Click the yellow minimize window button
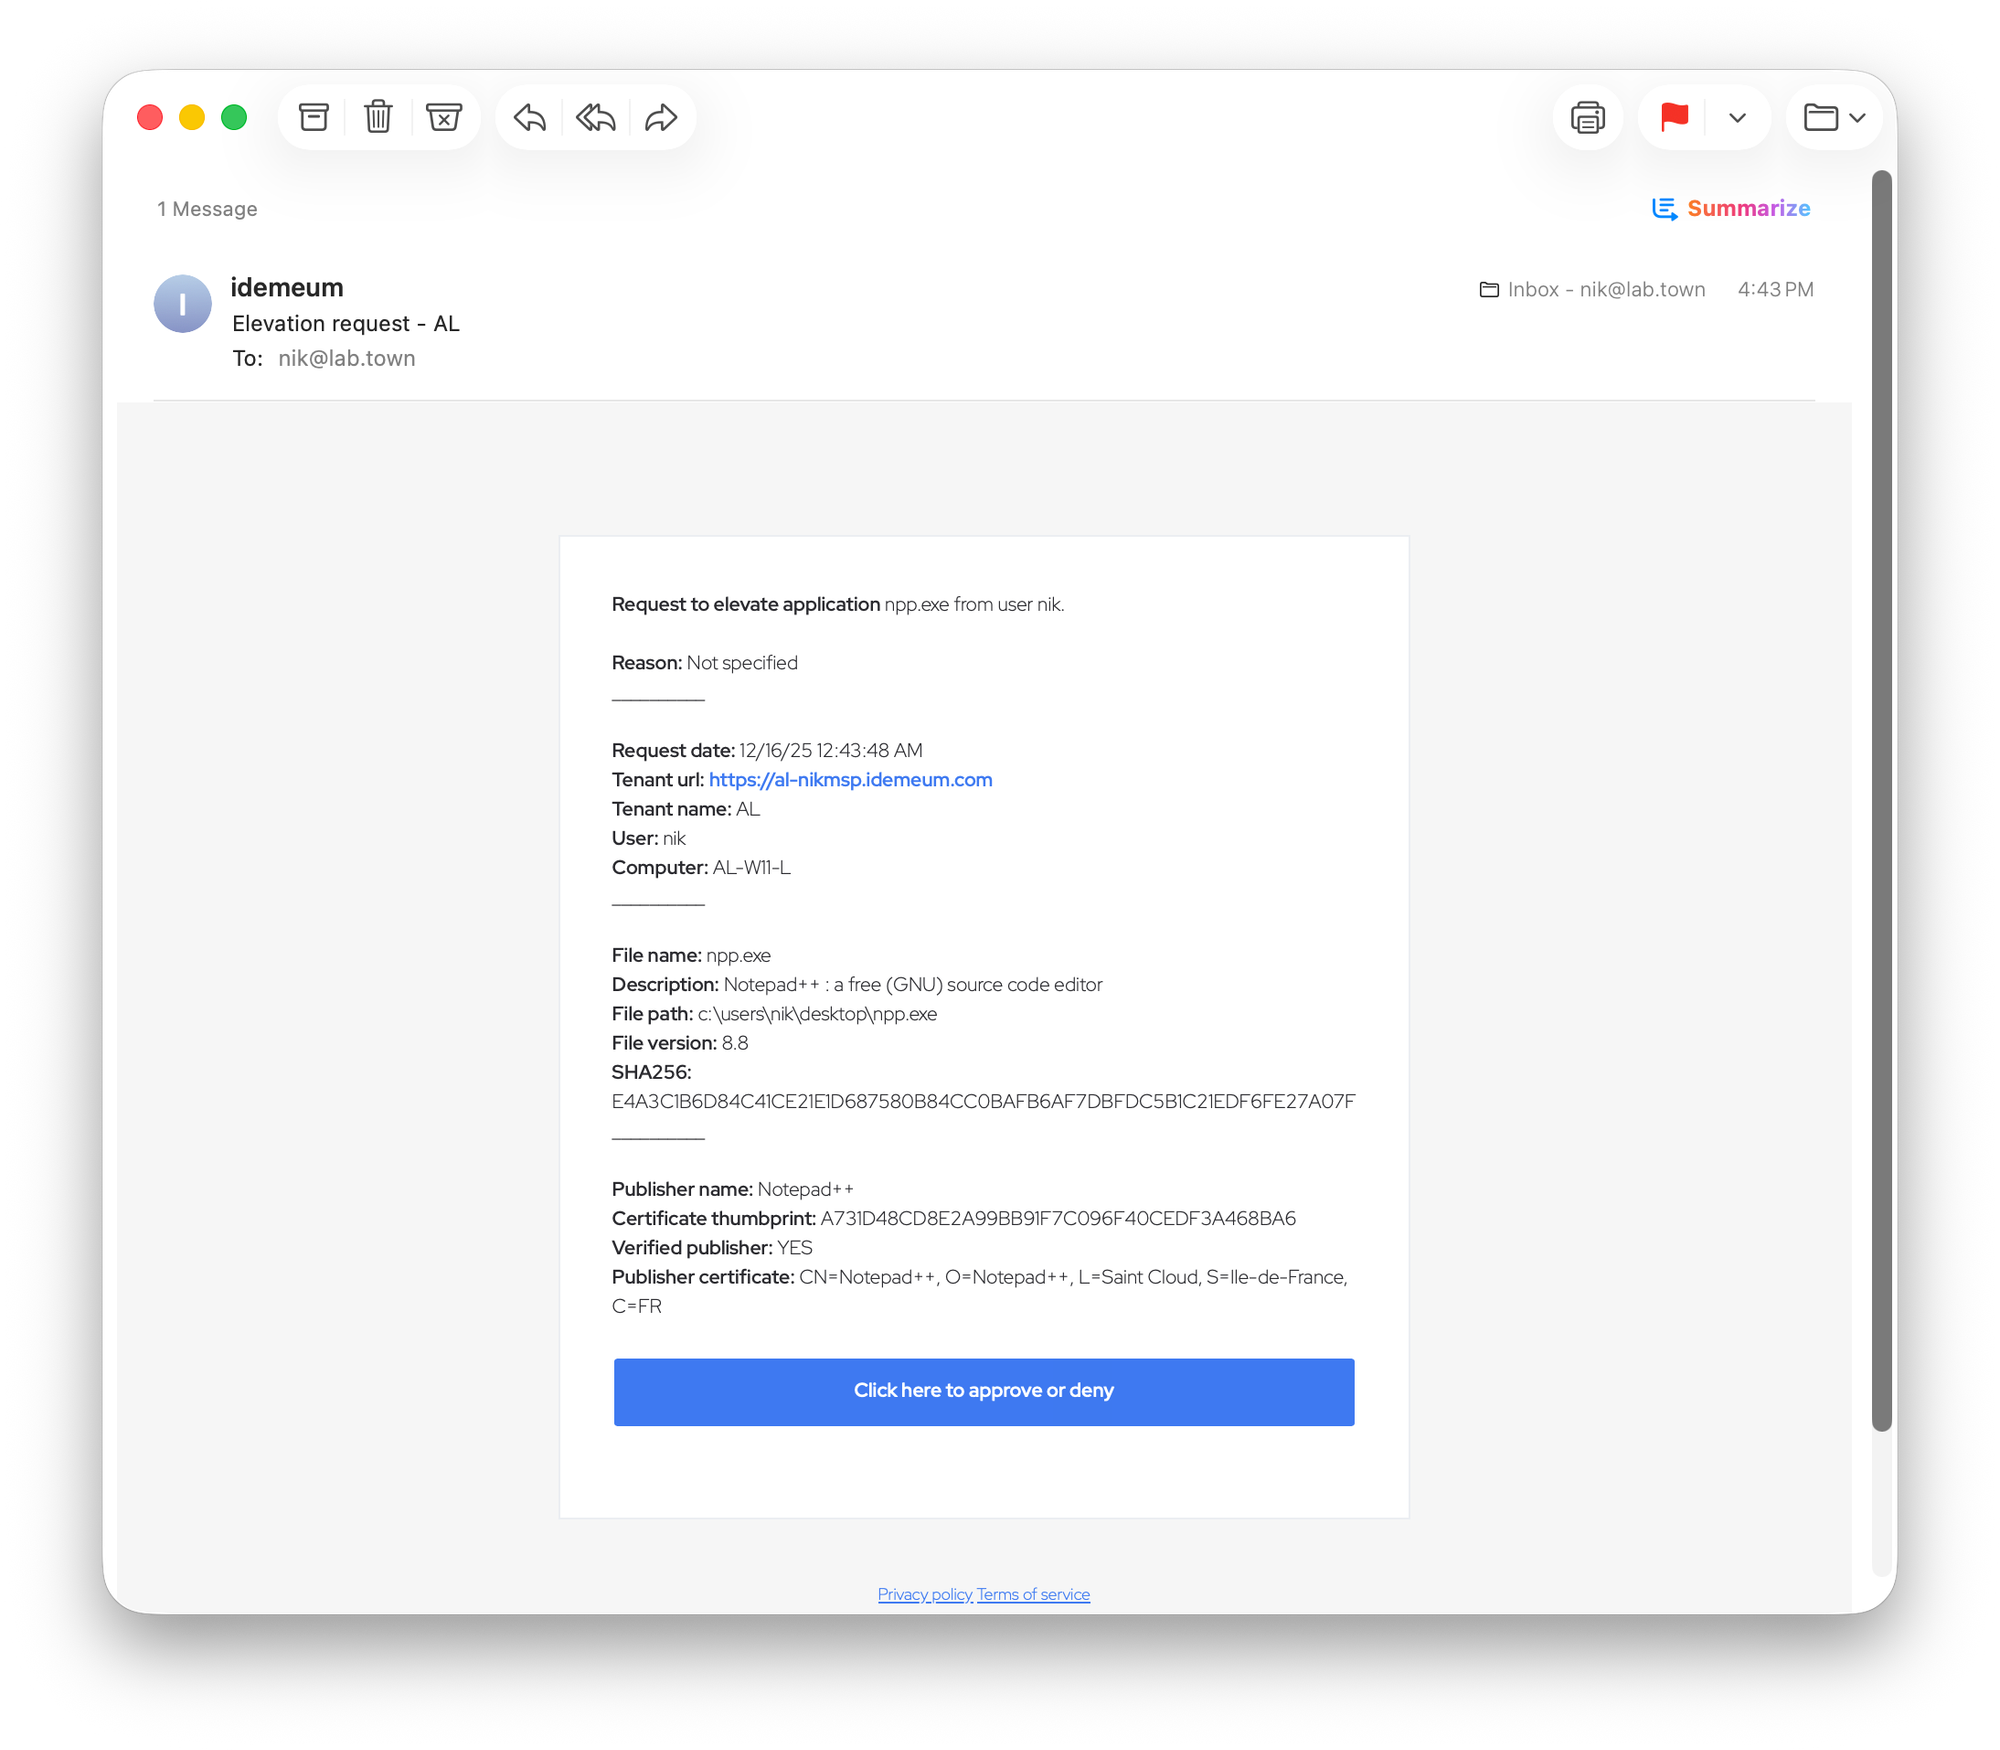The height and width of the screenshot is (1750, 2000). 192,117
